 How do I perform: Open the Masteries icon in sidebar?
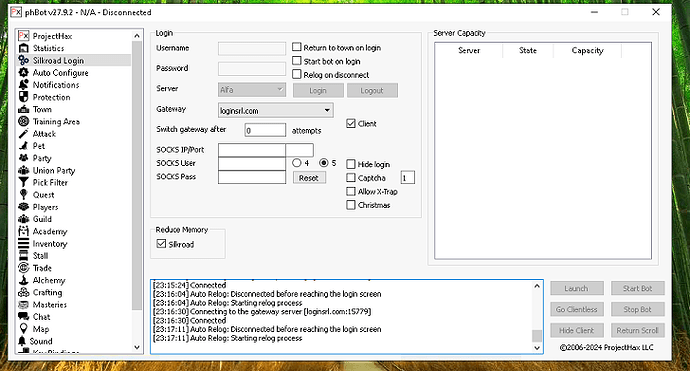[23, 305]
